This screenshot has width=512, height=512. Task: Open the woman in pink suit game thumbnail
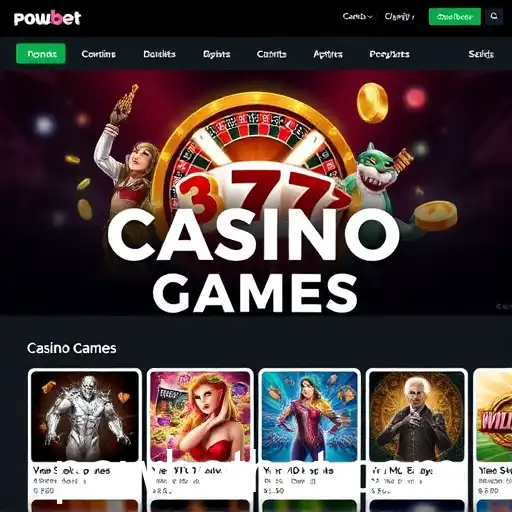click(x=310, y=416)
